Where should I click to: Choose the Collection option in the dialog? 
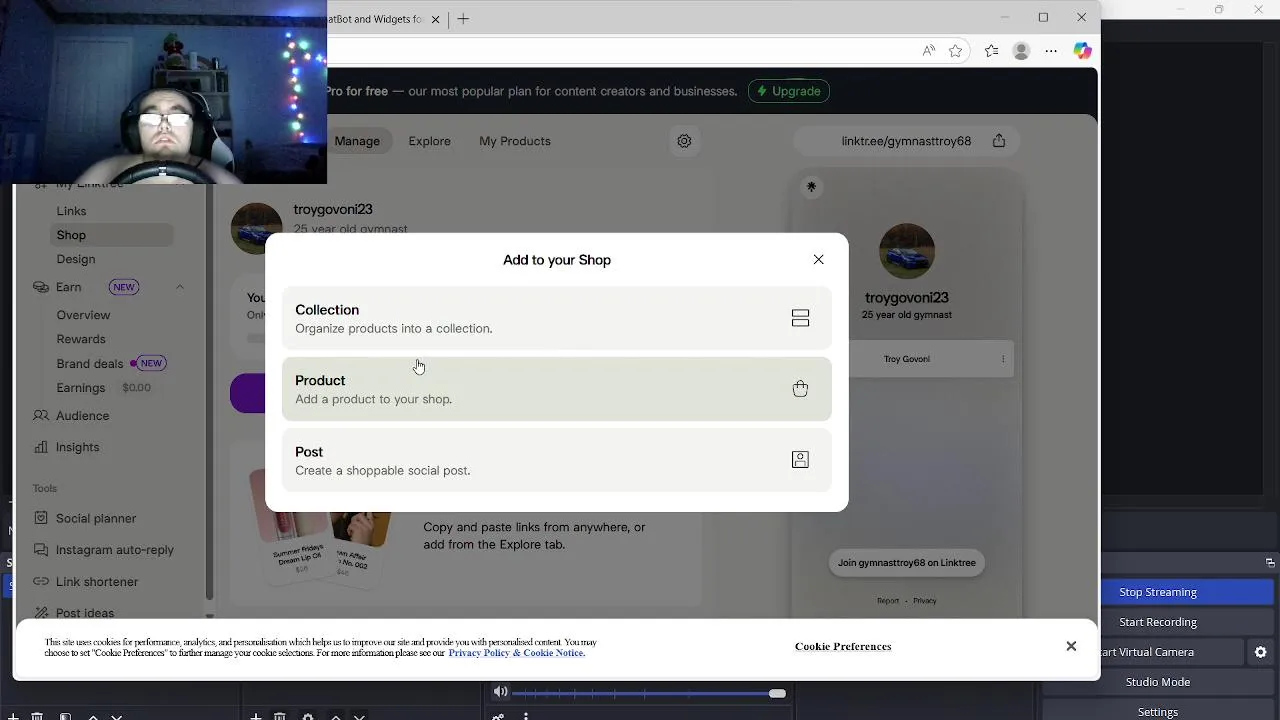pyautogui.click(x=556, y=318)
